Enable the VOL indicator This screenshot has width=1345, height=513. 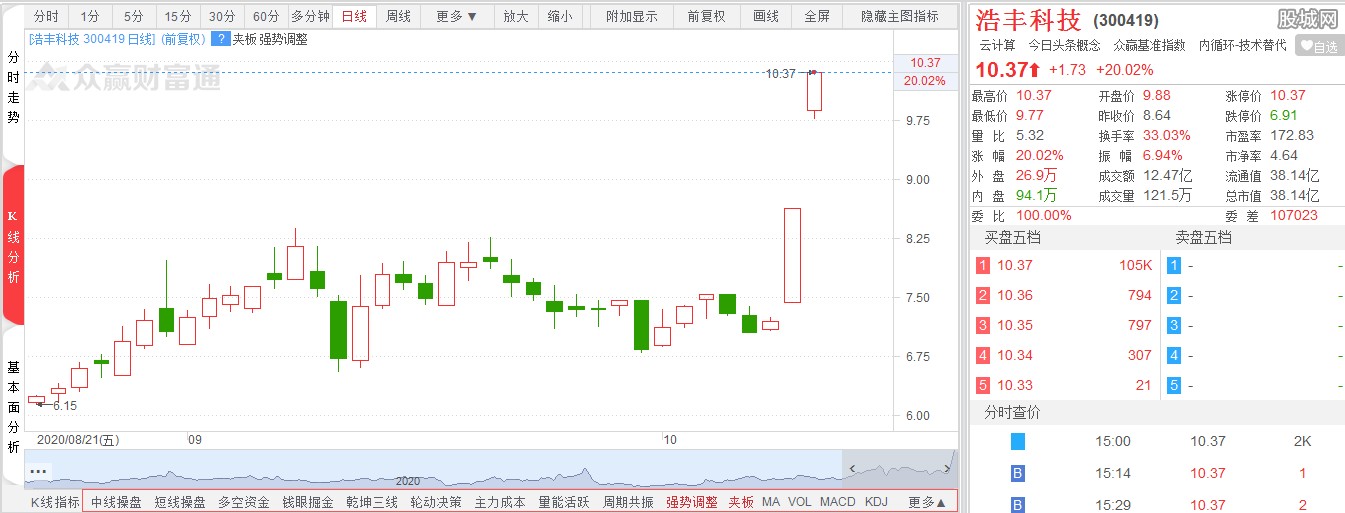pyautogui.click(x=800, y=502)
